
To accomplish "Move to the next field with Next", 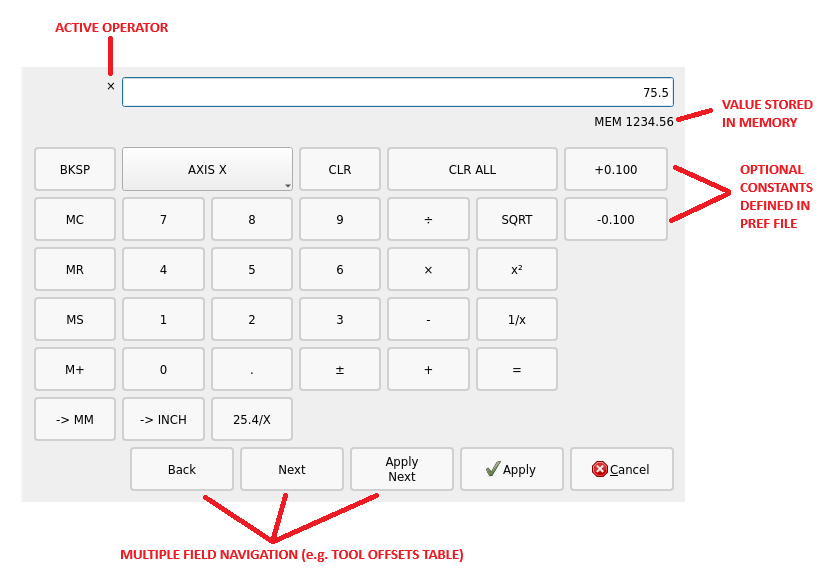I will (x=291, y=469).
